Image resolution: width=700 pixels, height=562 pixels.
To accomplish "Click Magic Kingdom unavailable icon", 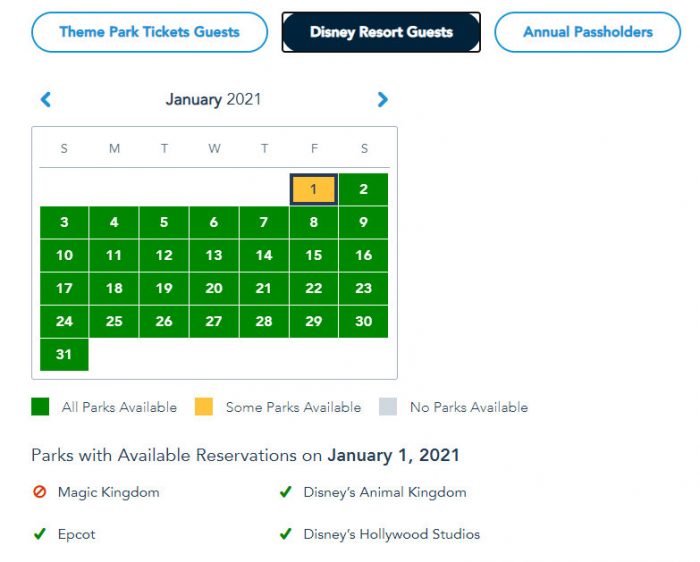I will pos(40,492).
